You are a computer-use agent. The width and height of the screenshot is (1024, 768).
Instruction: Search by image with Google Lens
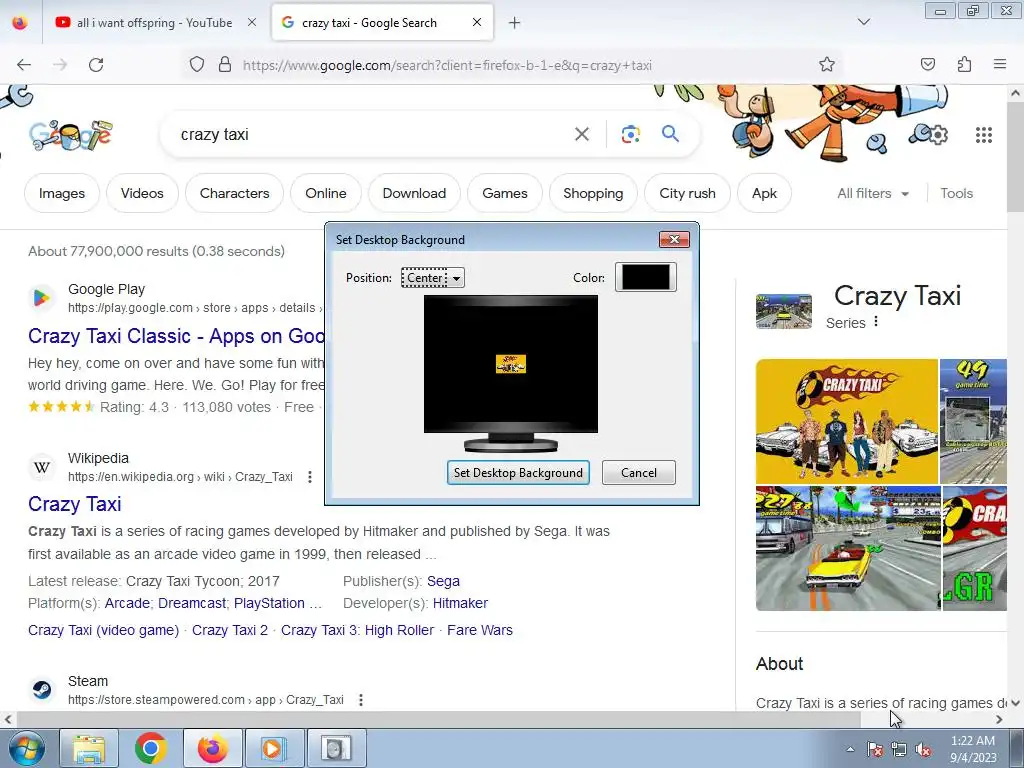coord(631,135)
